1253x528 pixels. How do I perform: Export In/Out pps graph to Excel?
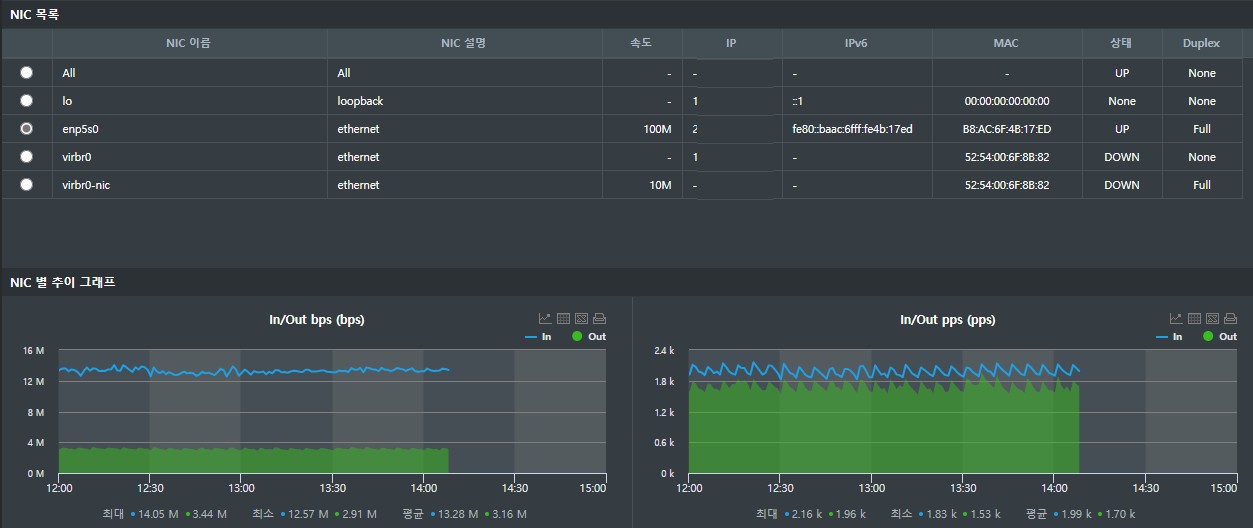click(x=1212, y=318)
